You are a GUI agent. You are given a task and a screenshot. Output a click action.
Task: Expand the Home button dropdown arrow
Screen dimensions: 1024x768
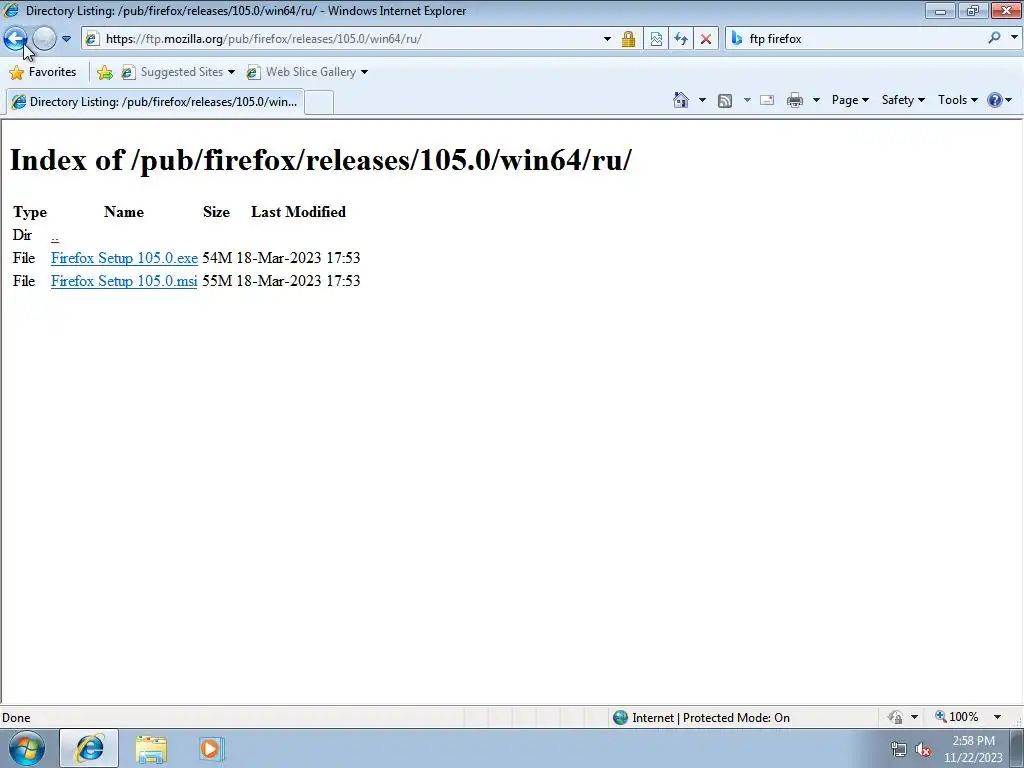pos(702,100)
